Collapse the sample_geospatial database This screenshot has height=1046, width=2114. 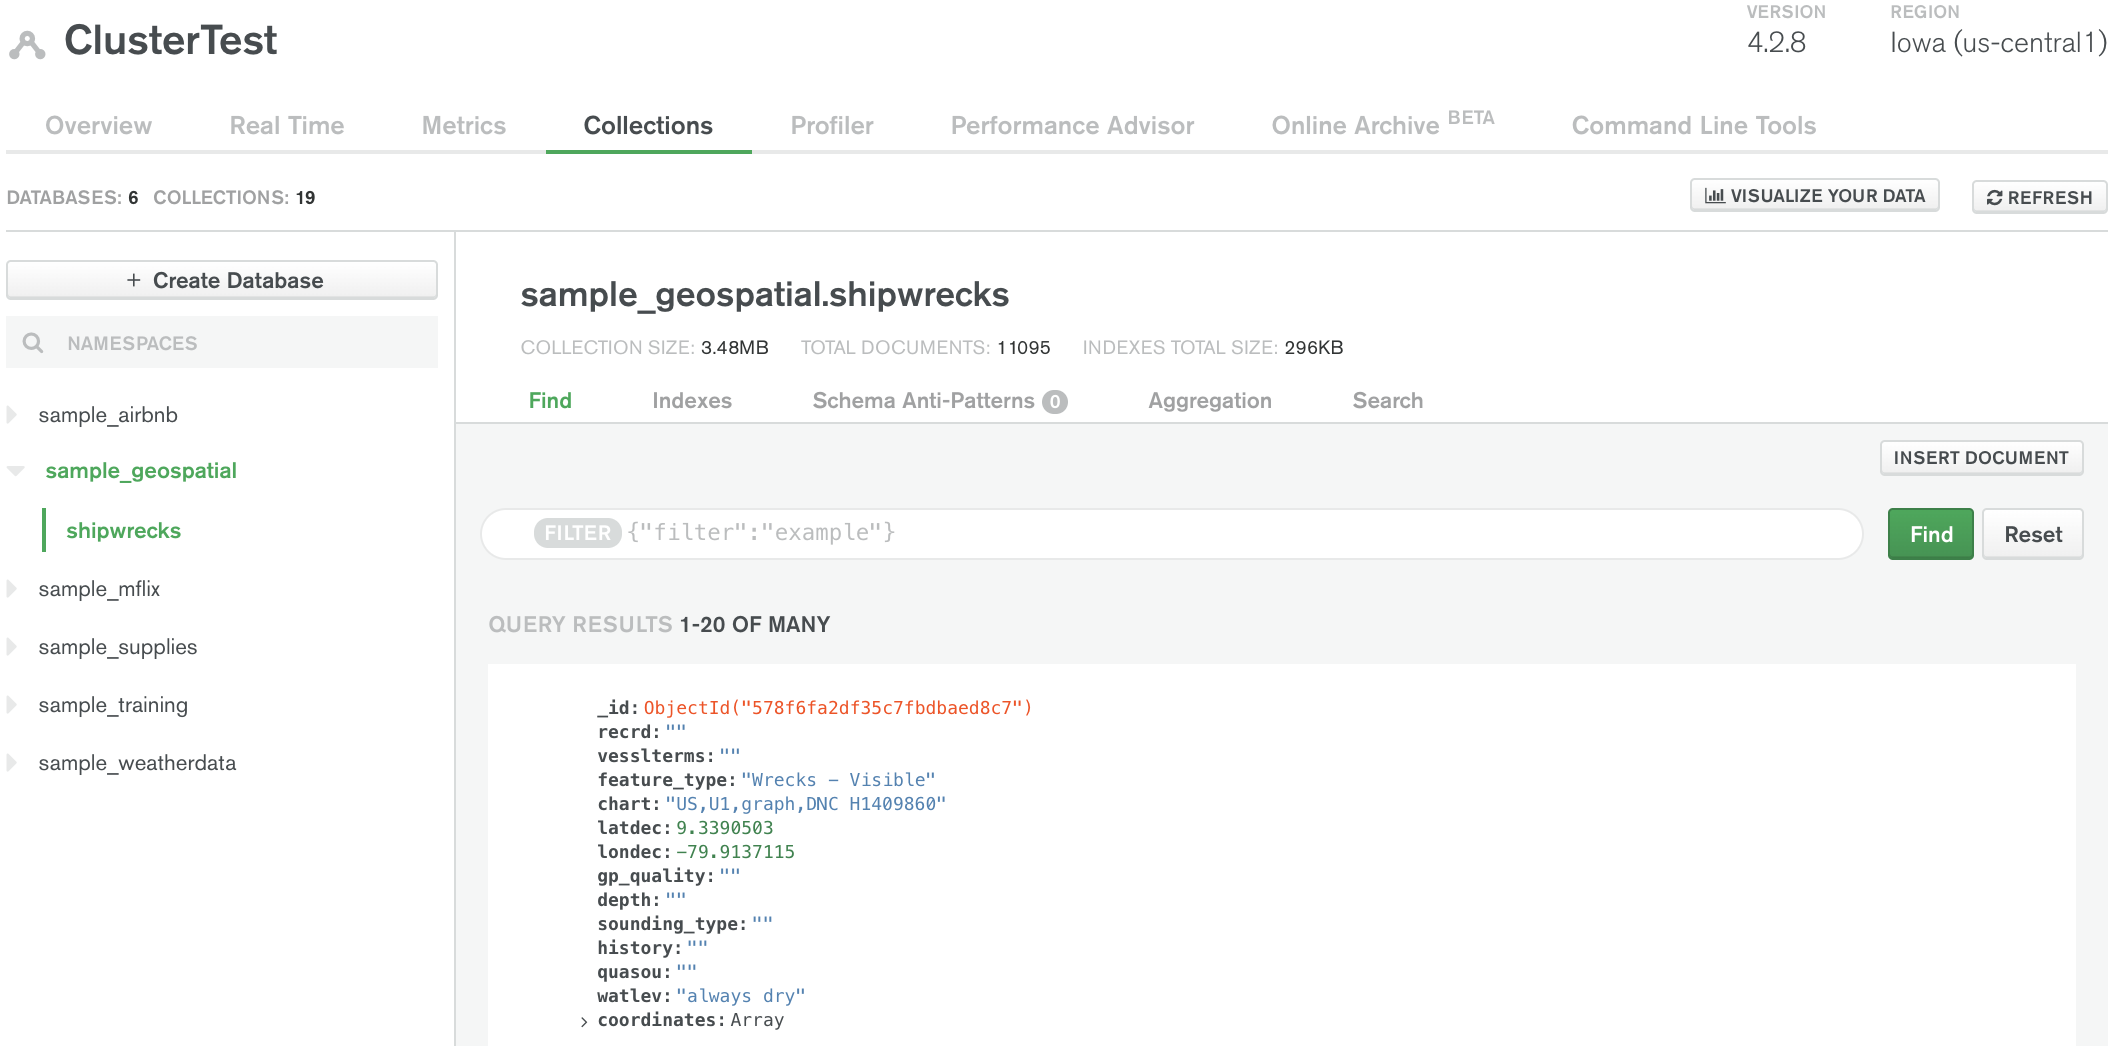[x=14, y=470]
